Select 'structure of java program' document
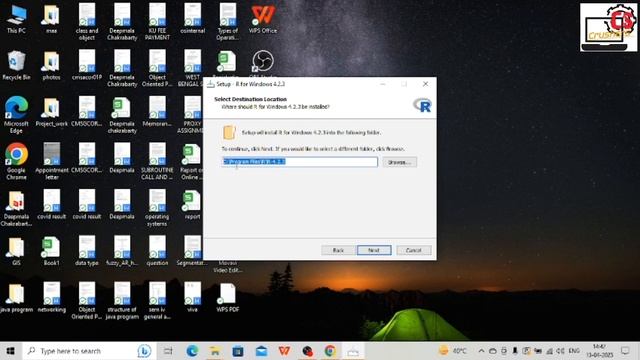This screenshot has height=360, width=640. (x=122, y=301)
